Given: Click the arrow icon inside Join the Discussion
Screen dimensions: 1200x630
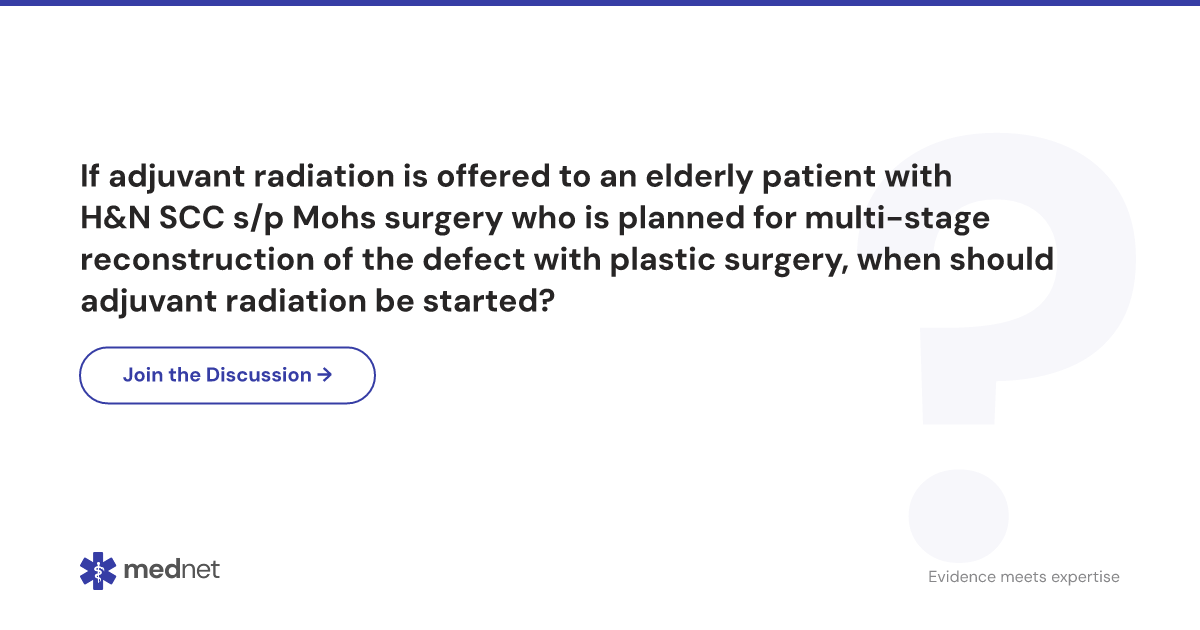Looking at the screenshot, I should (x=324, y=375).
